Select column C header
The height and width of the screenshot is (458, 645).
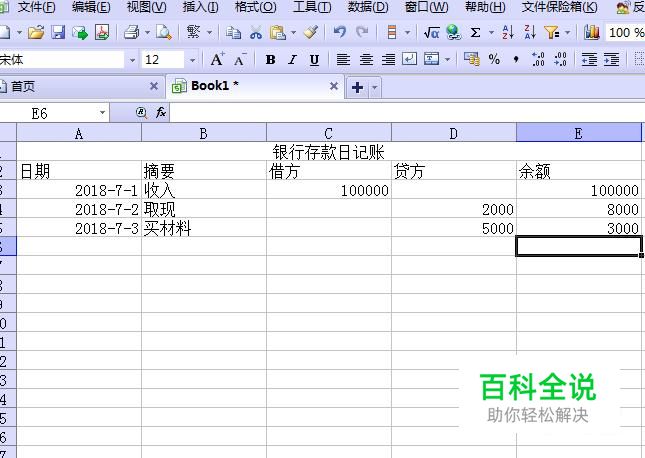coord(329,133)
